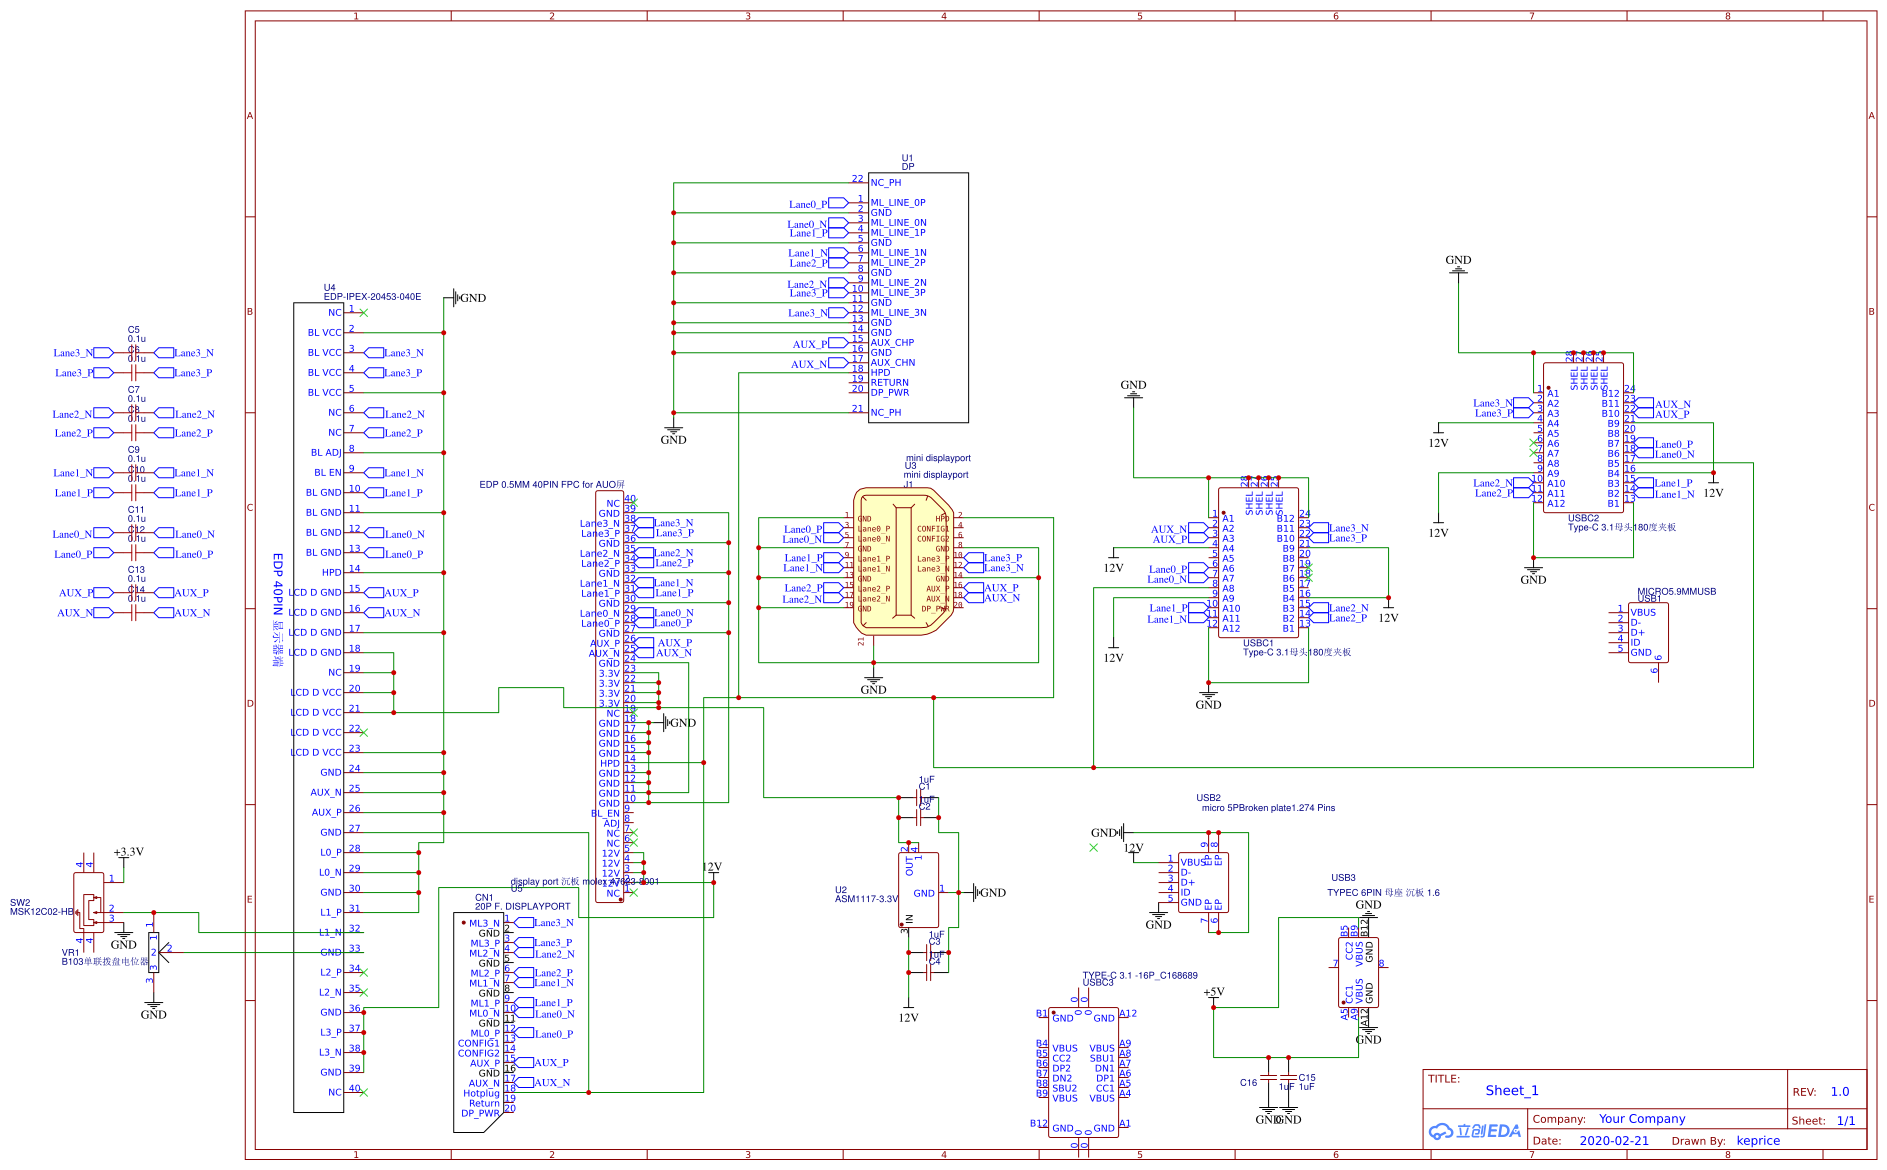Click the 'Hotplug' pin name on CN1

coord(481,1093)
